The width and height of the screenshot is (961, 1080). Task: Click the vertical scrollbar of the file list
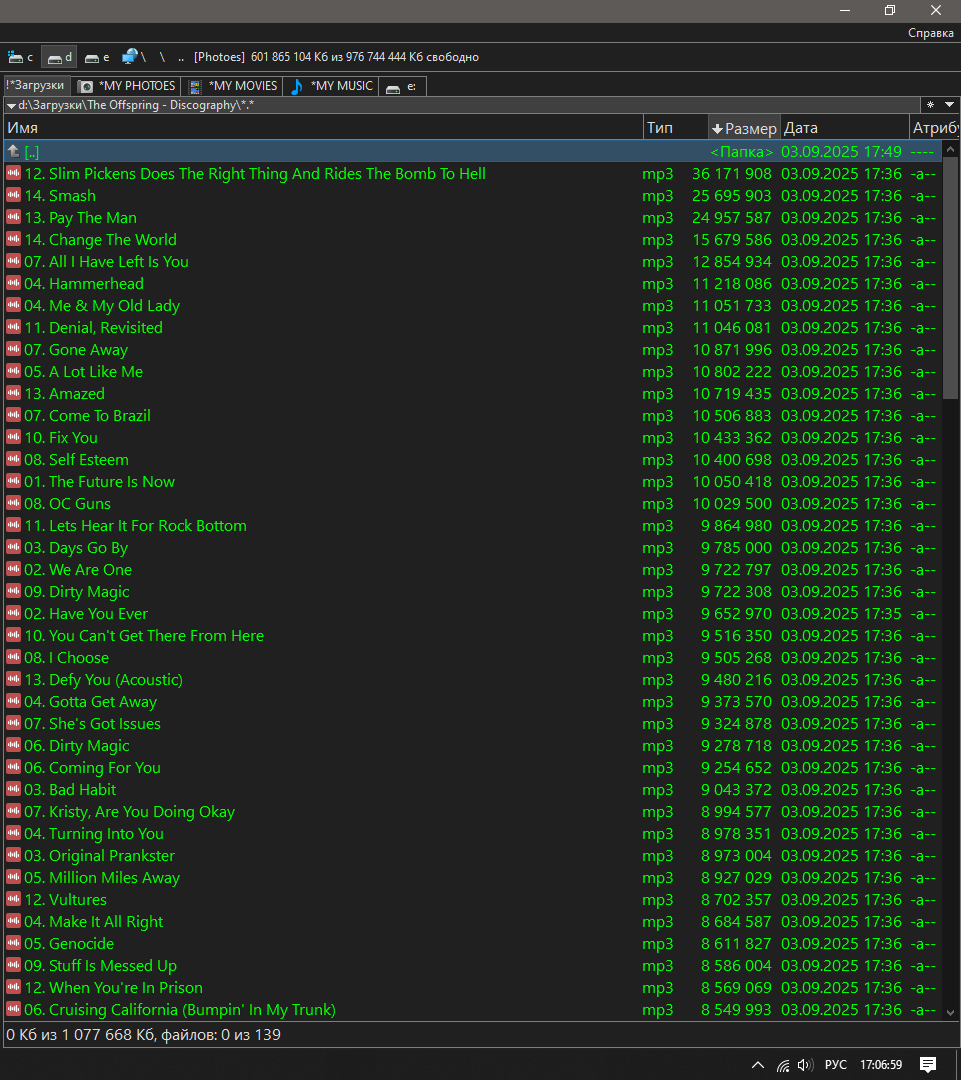point(950,600)
